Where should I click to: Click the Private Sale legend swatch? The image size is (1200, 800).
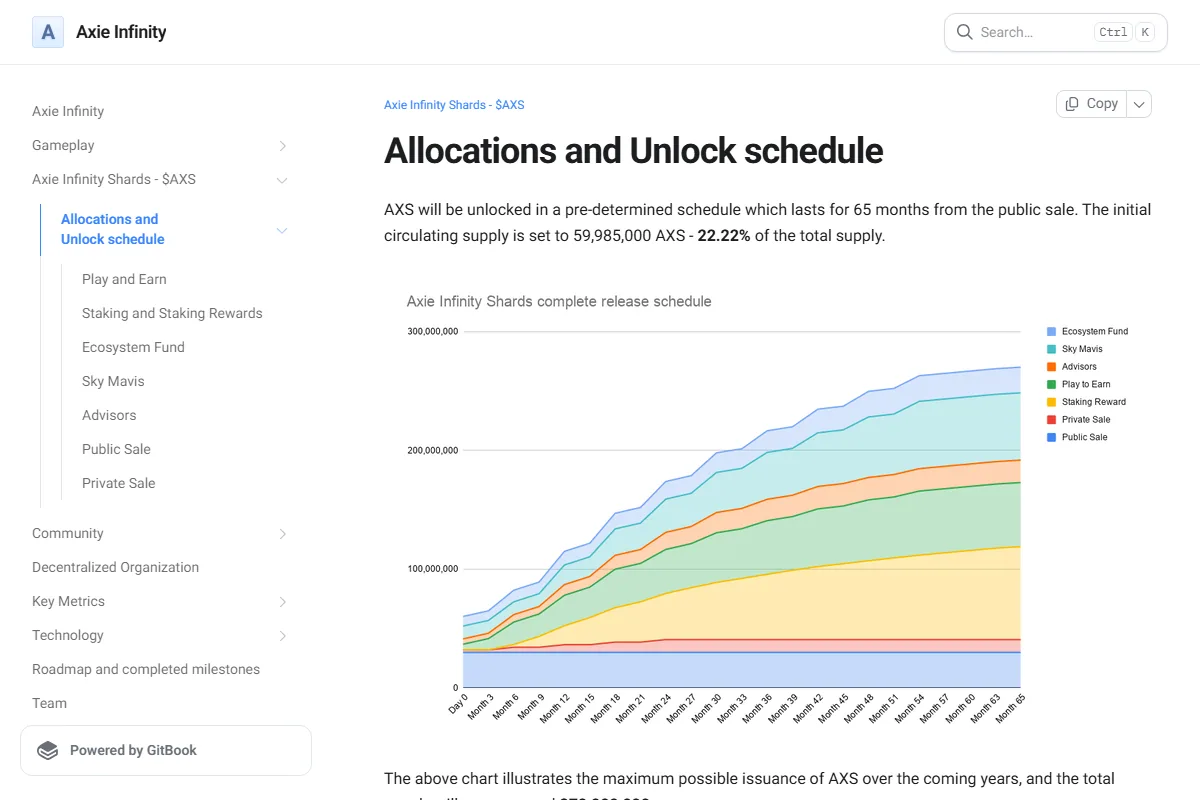pyautogui.click(x=1051, y=420)
